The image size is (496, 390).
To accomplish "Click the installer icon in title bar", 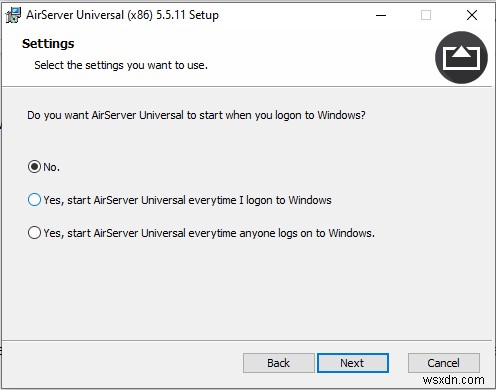I will click(x=13, y=15).
